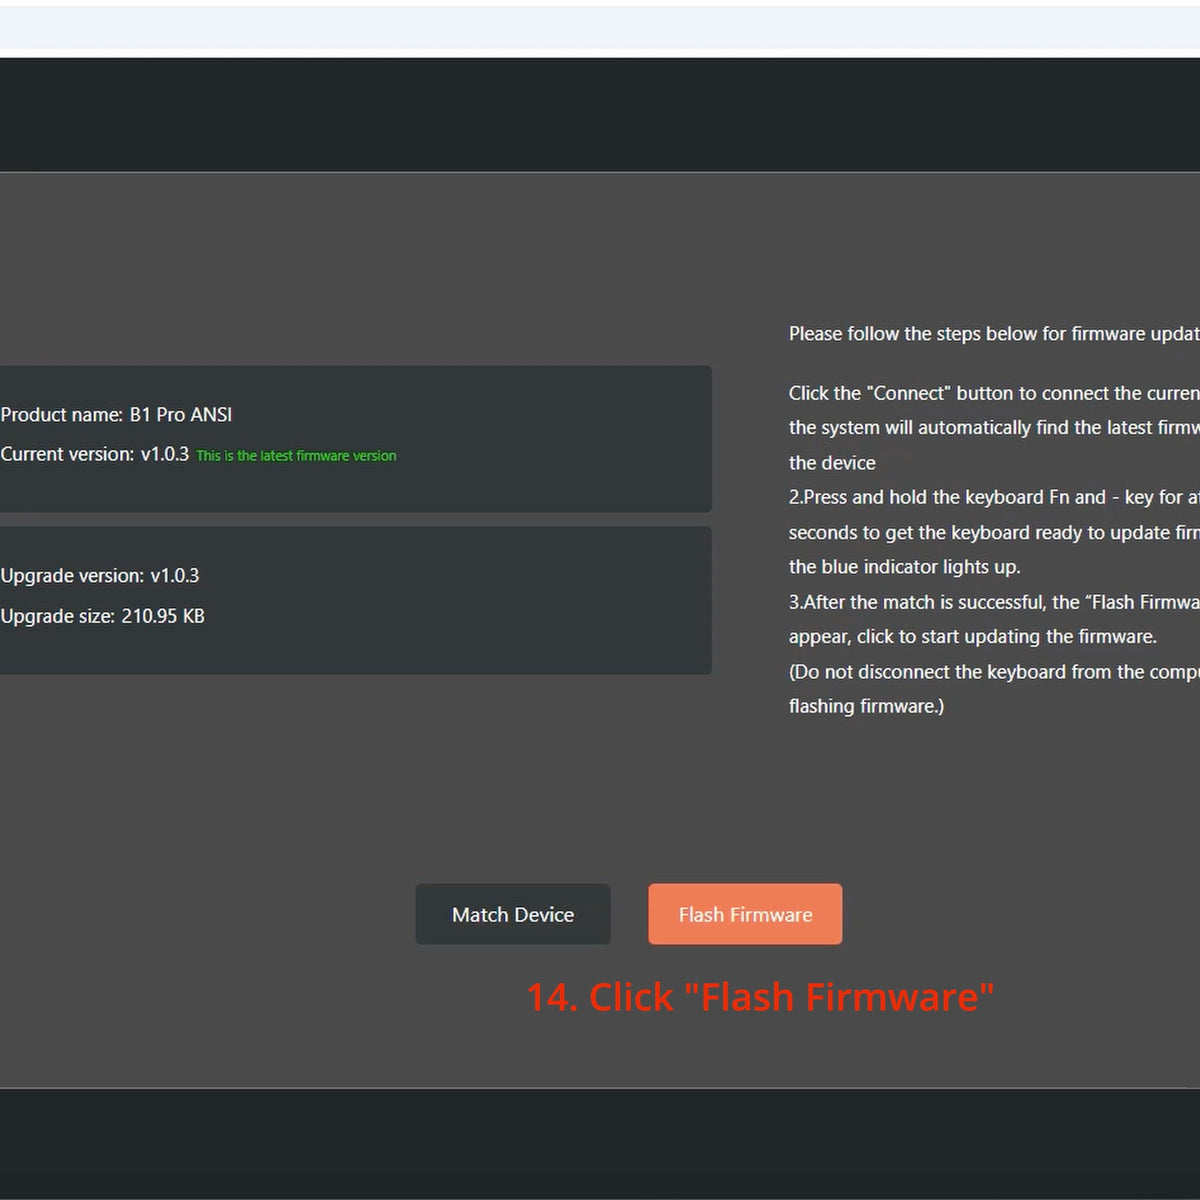Click the Upgrade size 210.95 KB text

103,616
